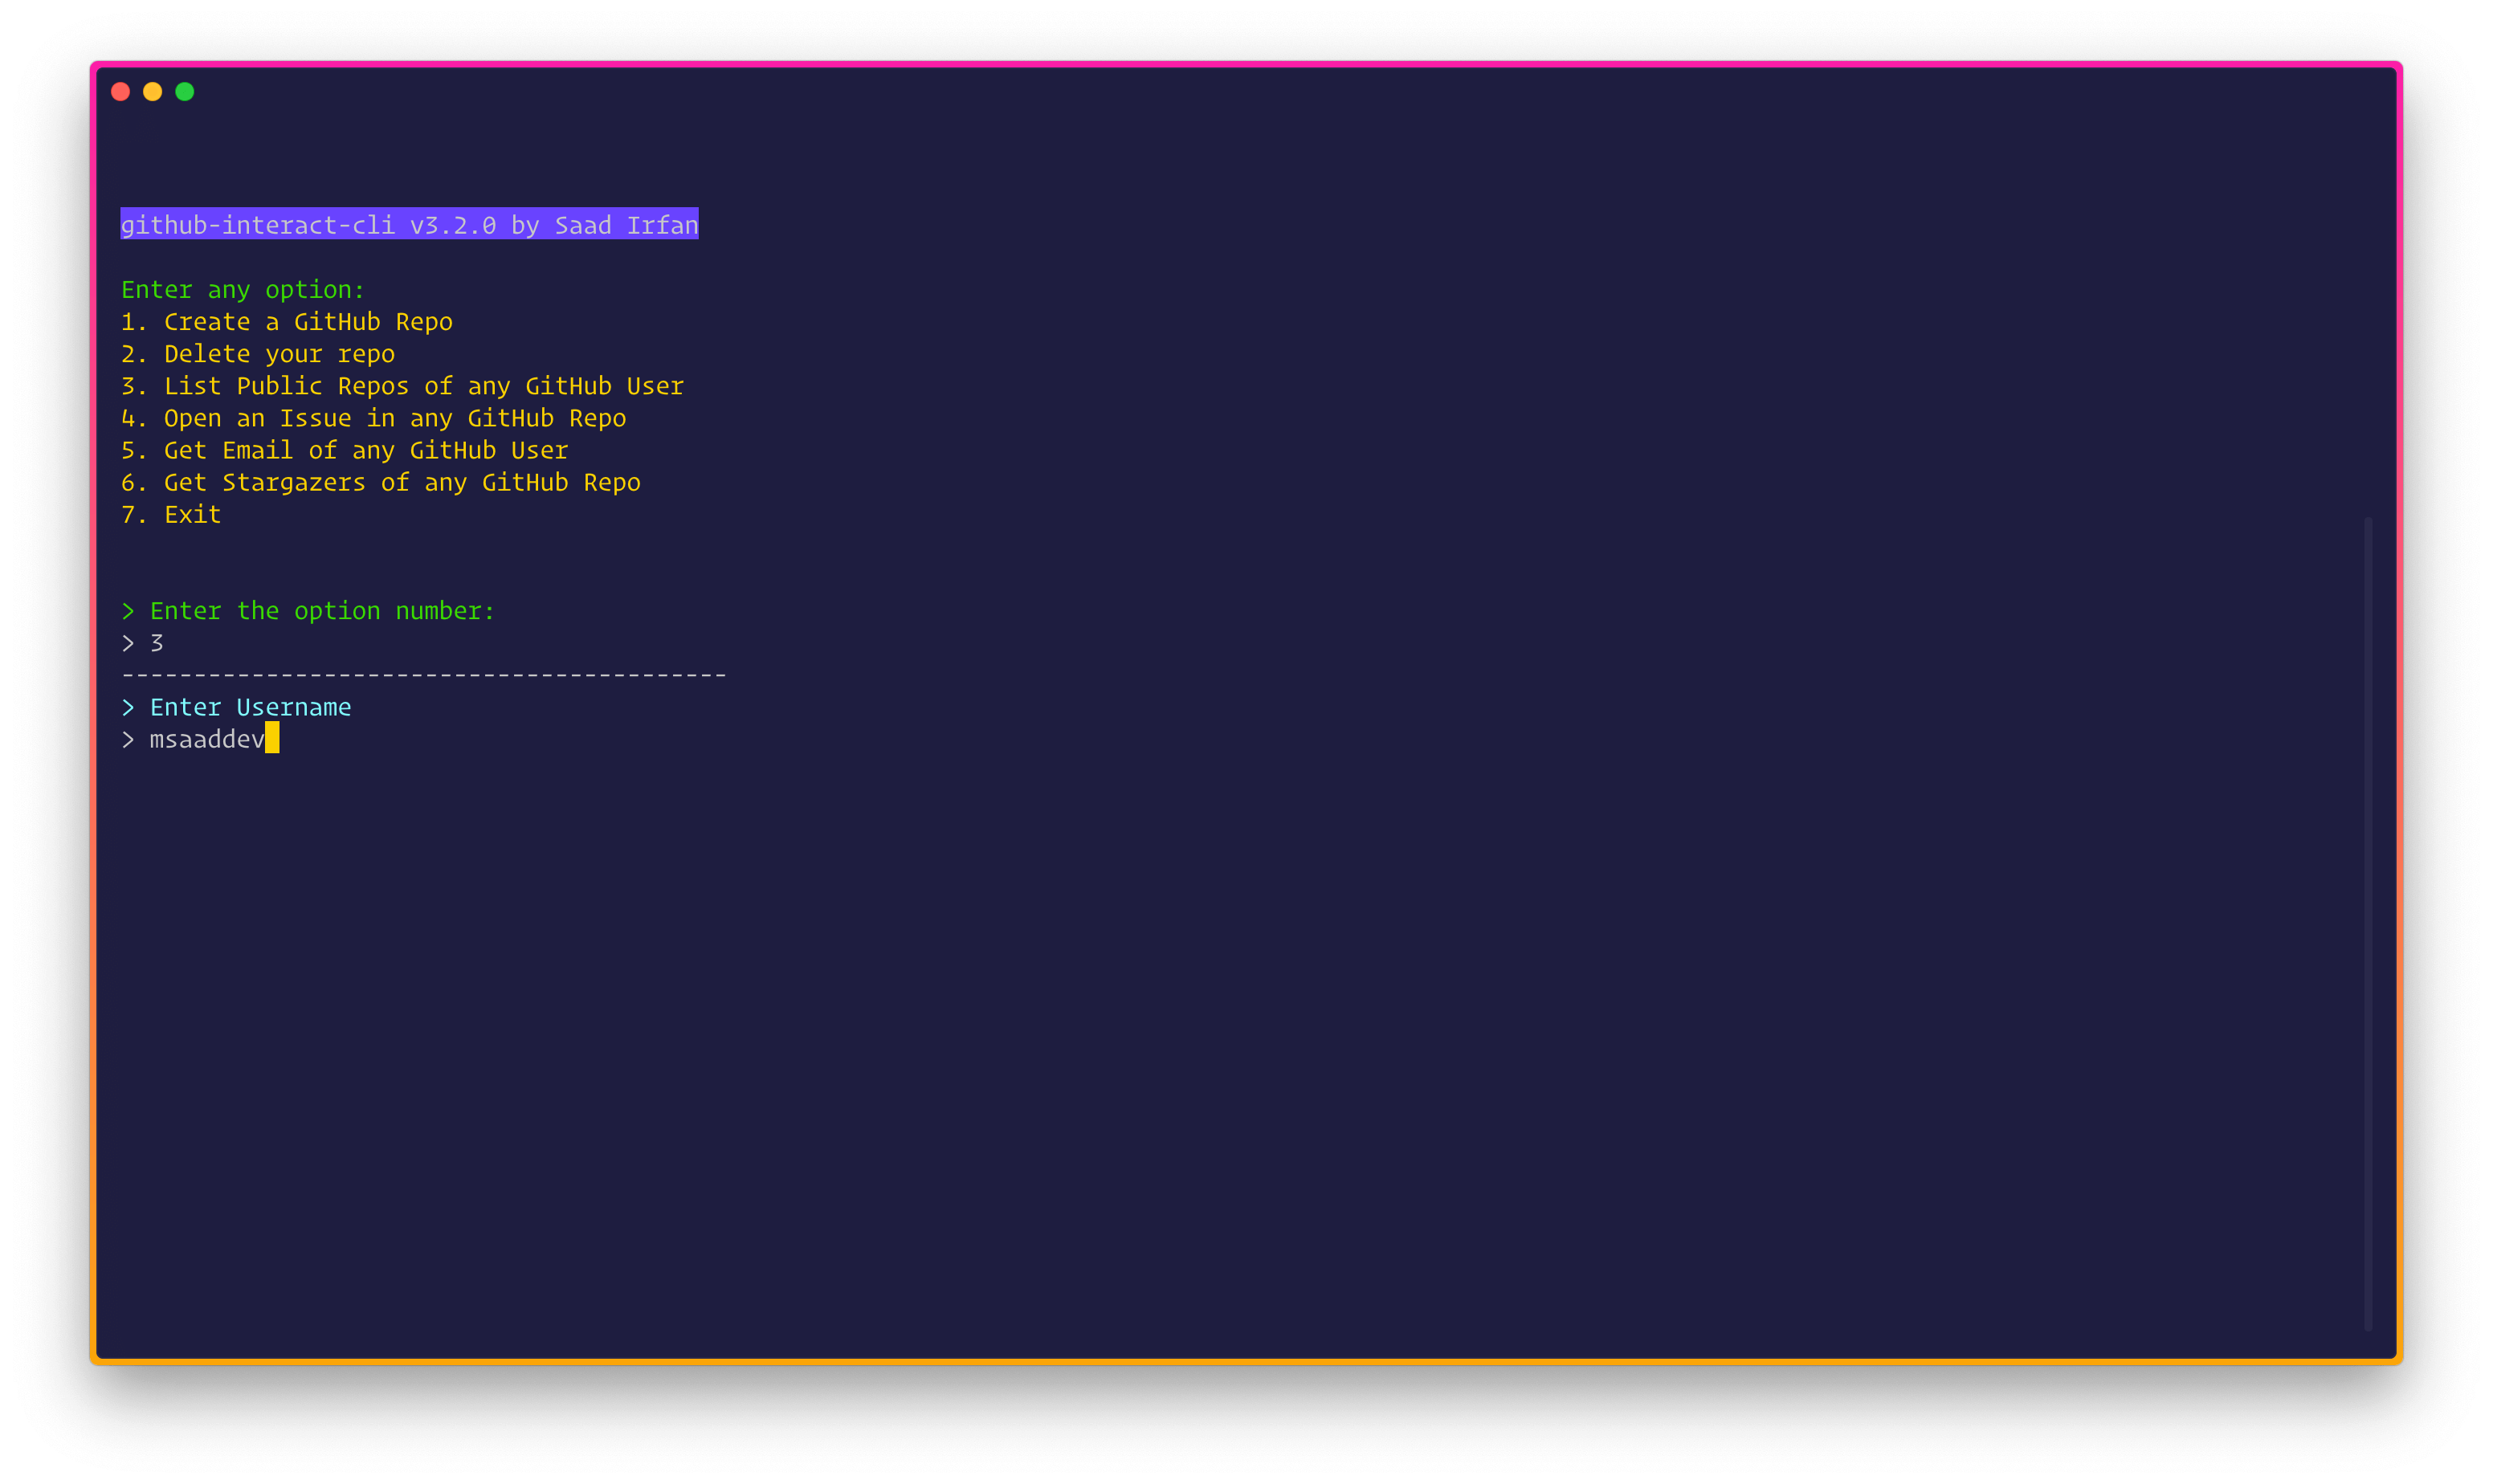The height and width of the screenshot is (1484, 2493).
Task: Click the typed username 'msaaddev'
Action: pyautogui.click(x=207, y=739)
